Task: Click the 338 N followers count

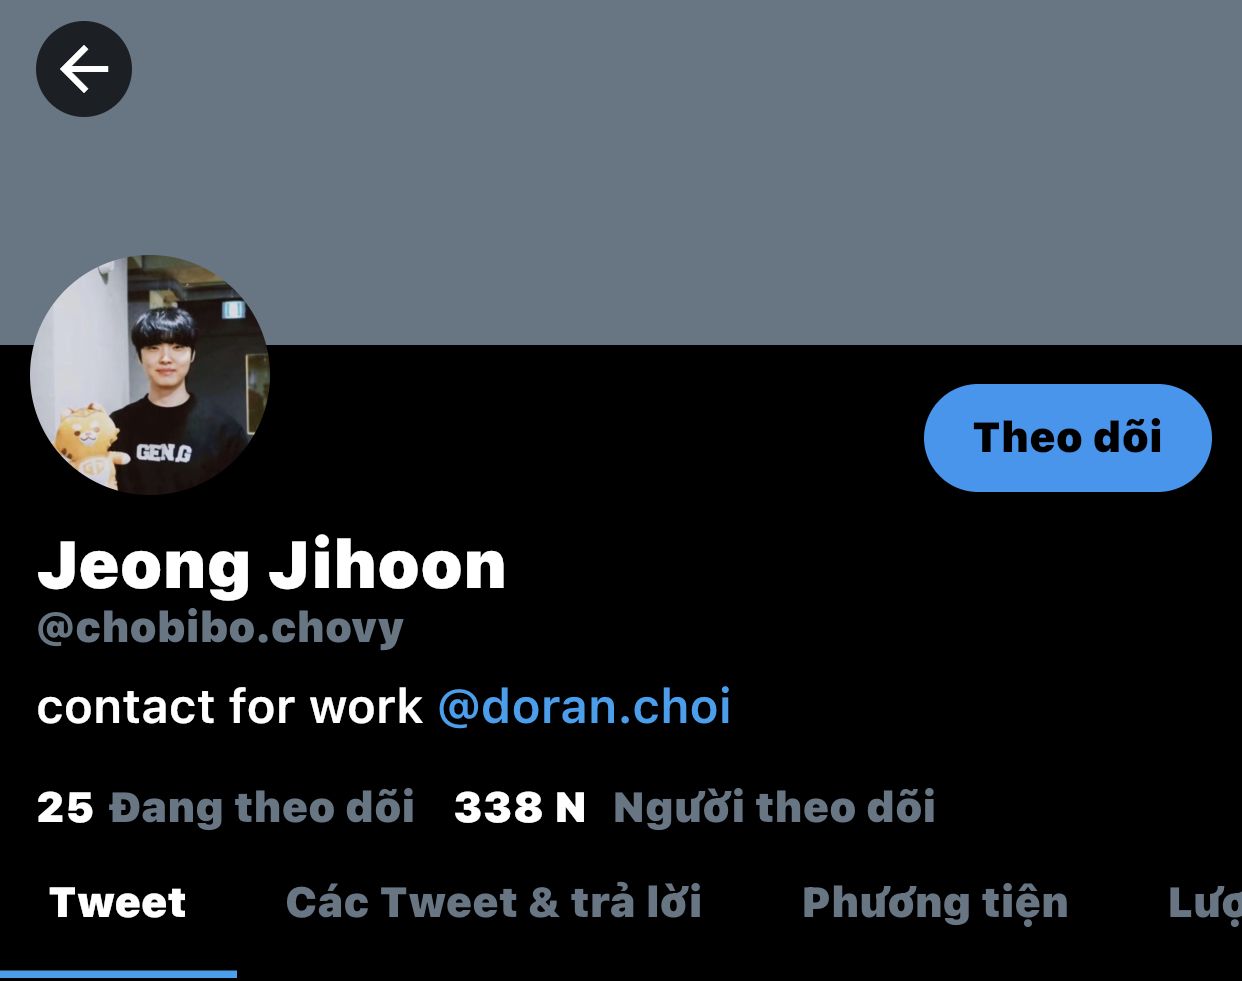Action: click(x=519, y=808)
